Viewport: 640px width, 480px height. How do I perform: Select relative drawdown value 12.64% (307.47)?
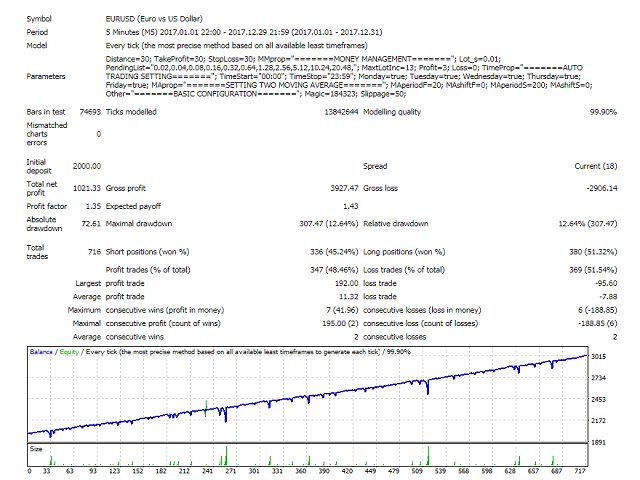[x=588, y=224]
